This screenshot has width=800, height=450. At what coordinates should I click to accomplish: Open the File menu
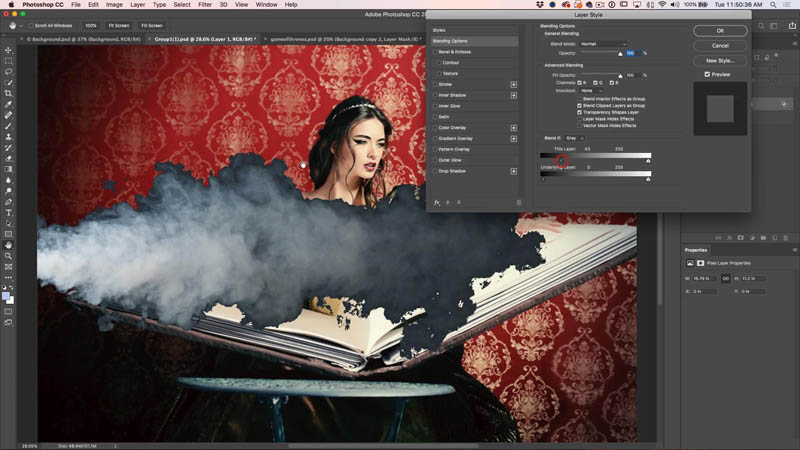coord(76,5)
